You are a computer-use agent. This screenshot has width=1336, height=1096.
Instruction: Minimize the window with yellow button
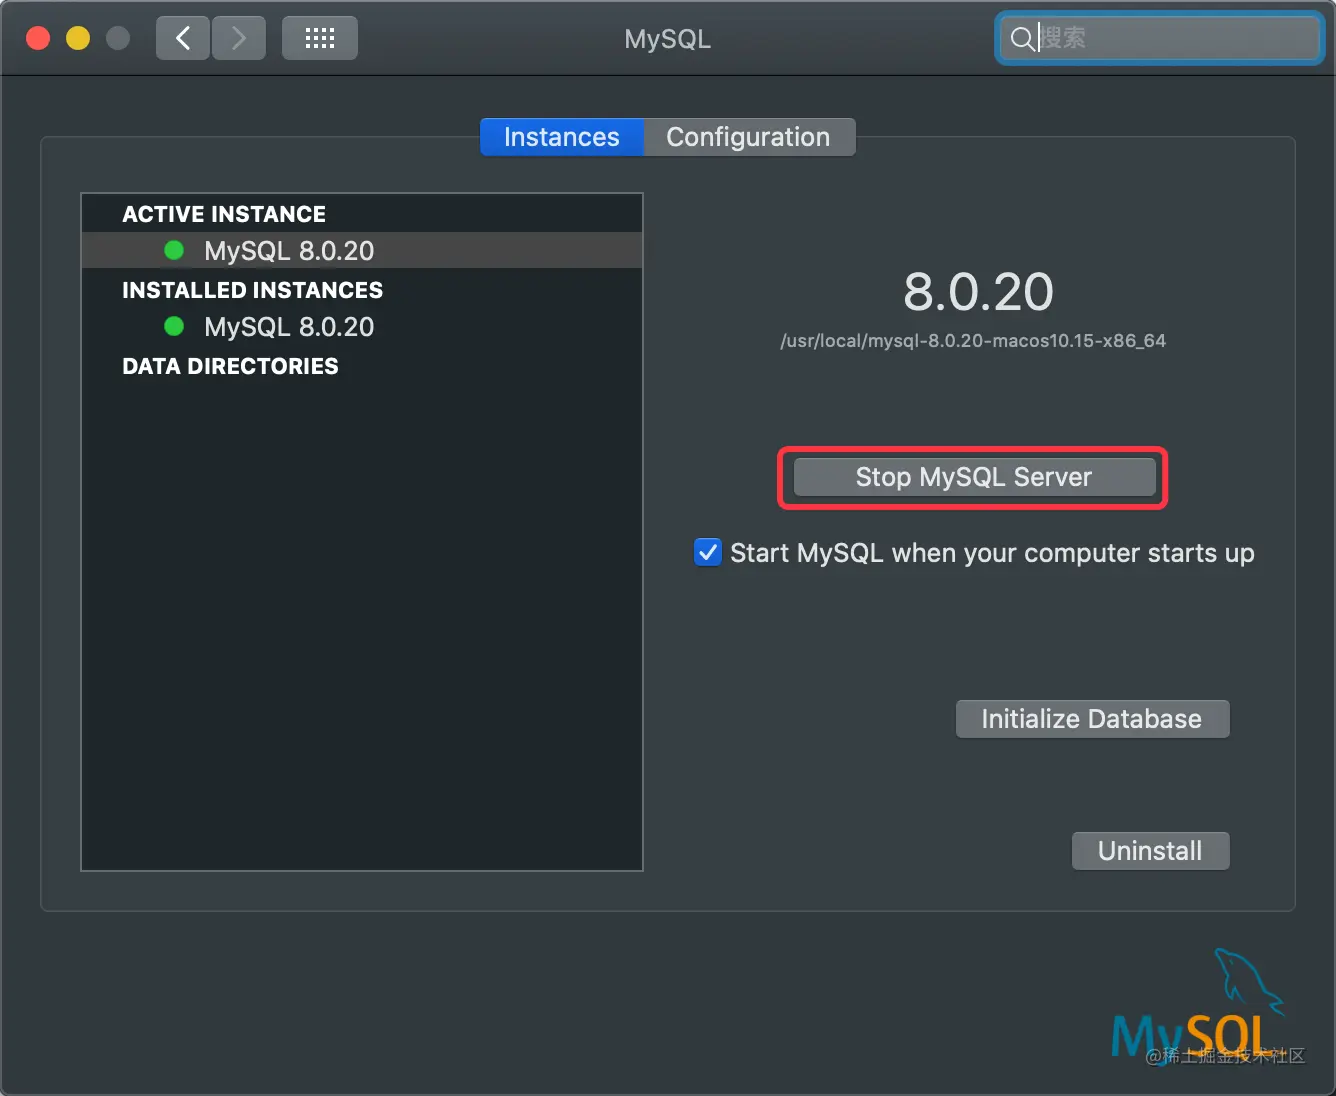[x=78, y=39]
